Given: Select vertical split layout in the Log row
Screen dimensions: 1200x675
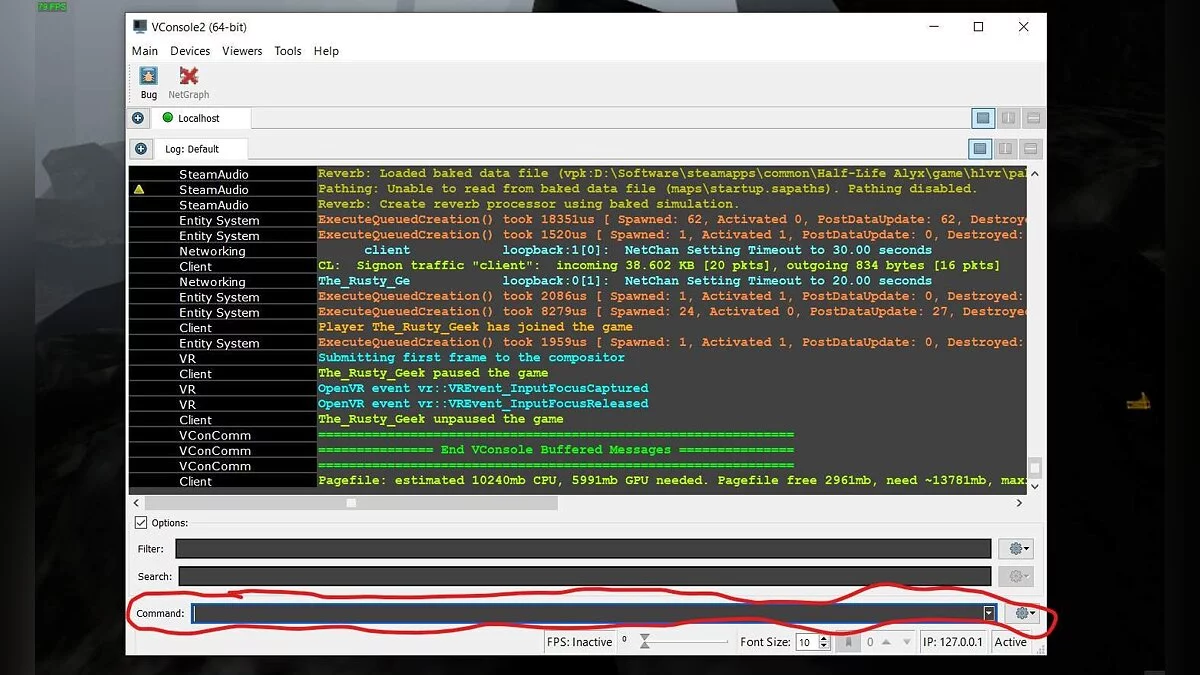Looking at the screenshot, I should pos(1007,149).
